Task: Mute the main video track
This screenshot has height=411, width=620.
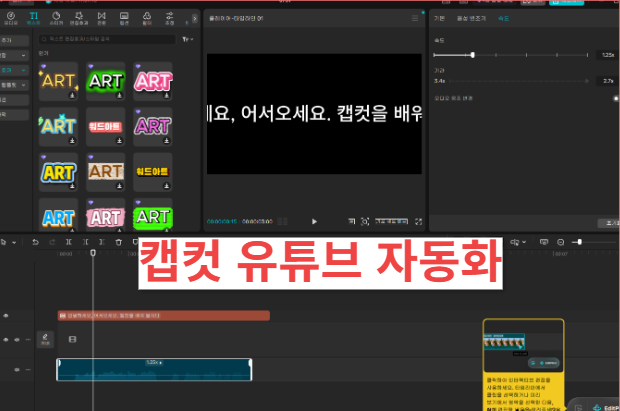Action: click(17, 340)
